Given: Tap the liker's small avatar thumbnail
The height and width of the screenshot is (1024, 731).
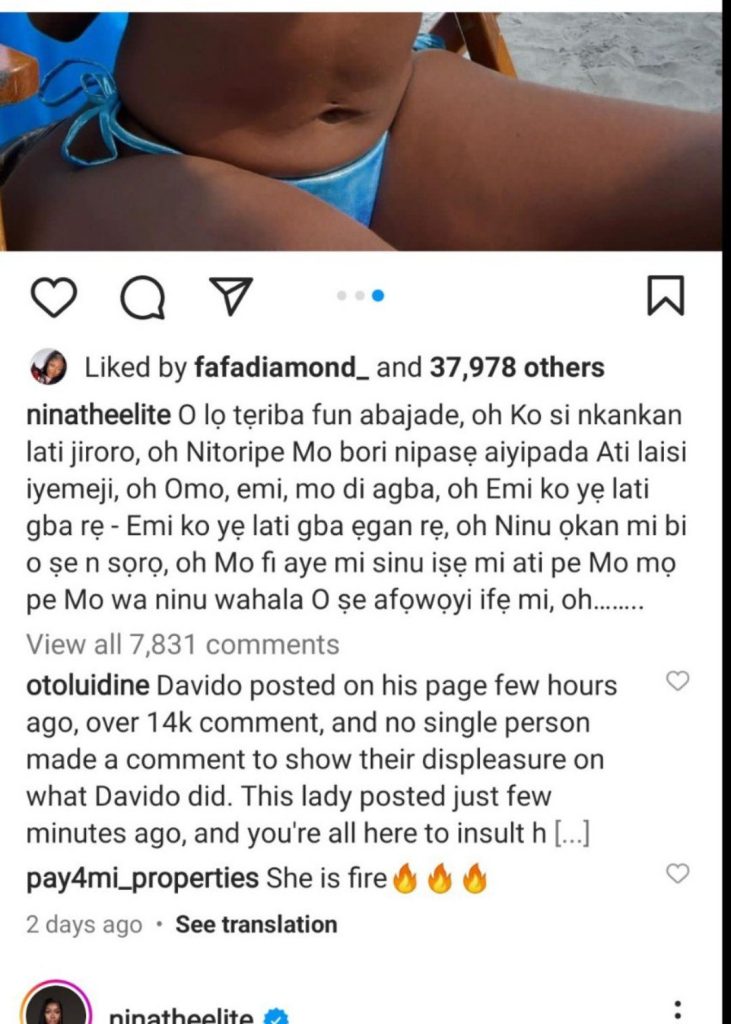Looking at the screenshot, I should (48, 367).
